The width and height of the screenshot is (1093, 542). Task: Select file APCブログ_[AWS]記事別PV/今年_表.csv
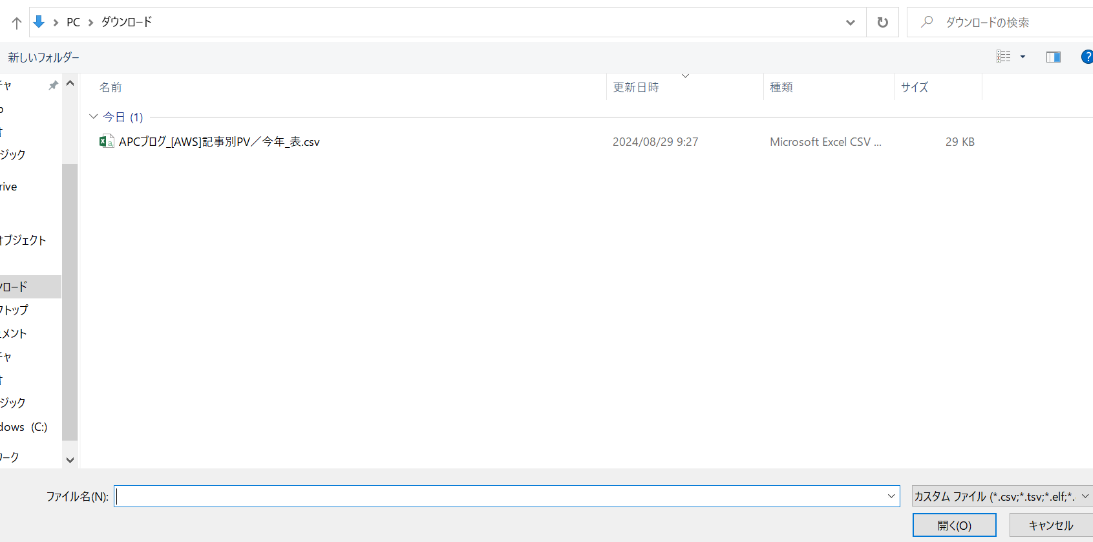[219, 142]
